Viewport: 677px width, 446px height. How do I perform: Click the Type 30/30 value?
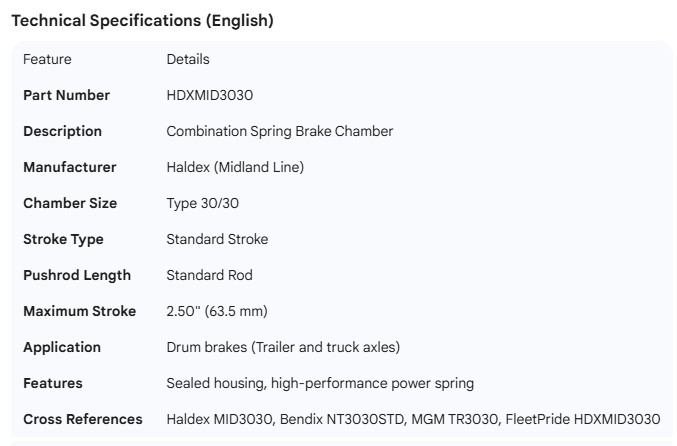pyautogui.click(x=202, y=203)
